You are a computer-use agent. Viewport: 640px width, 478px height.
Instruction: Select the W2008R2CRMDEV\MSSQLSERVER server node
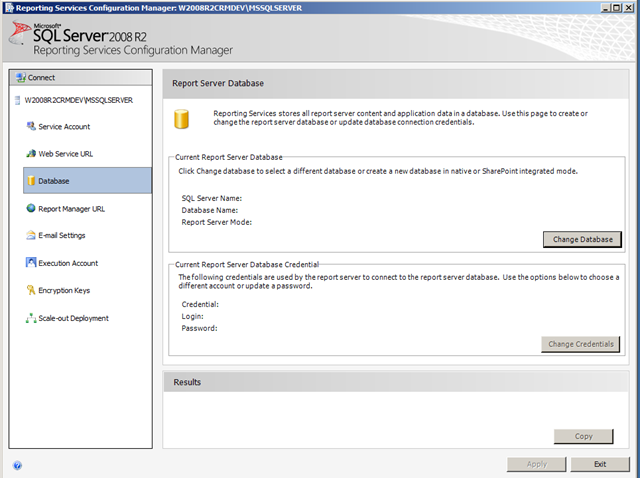pyautogui.click(x=78, y=100)
